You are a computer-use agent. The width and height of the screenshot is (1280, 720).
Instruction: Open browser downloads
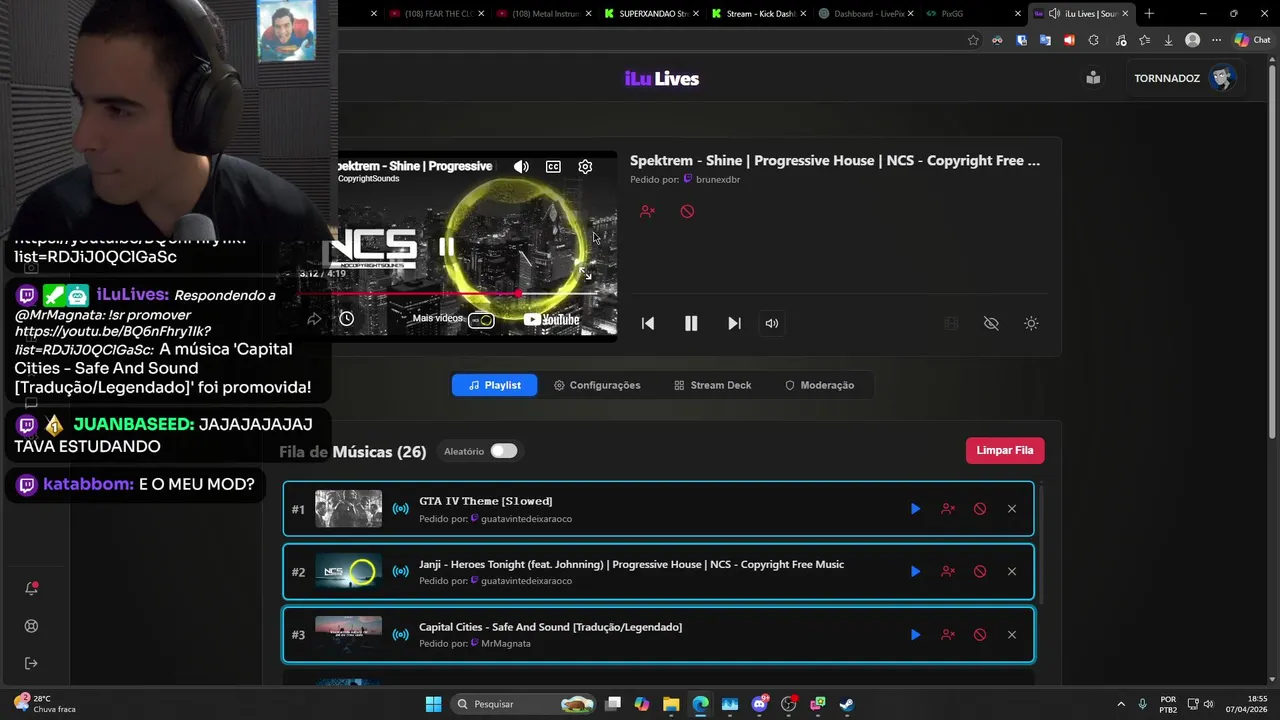(x=1168, y=40)
